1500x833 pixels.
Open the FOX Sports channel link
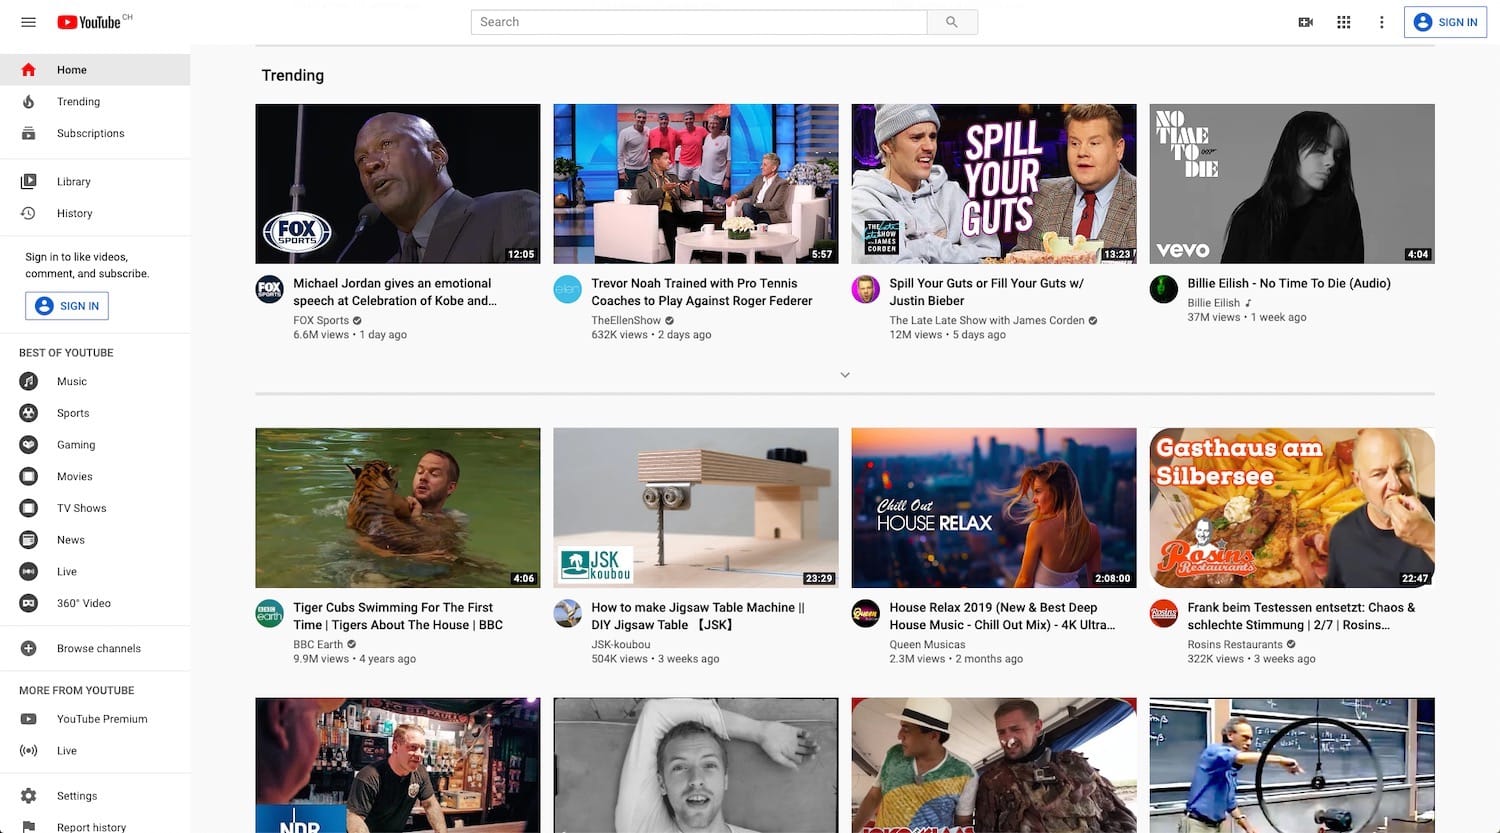[320, 320]
